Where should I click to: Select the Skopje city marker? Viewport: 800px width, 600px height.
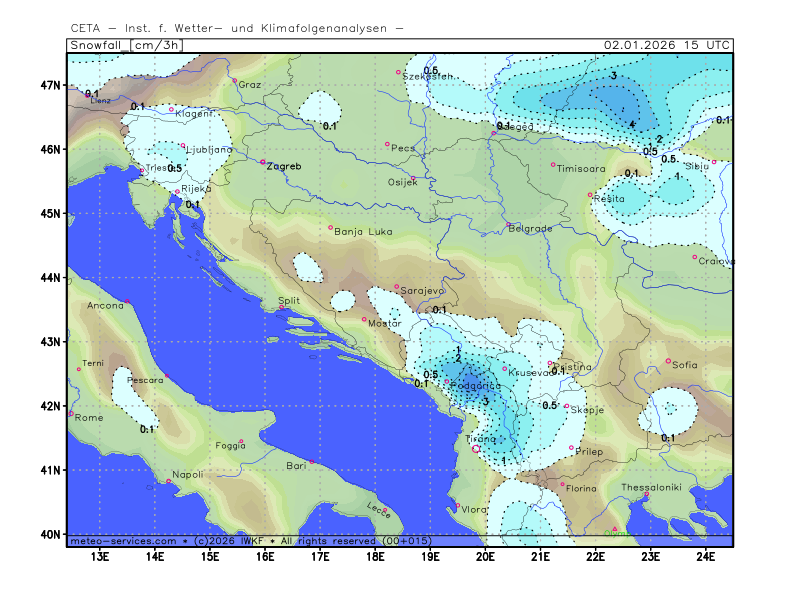click(x=566, y=406)
